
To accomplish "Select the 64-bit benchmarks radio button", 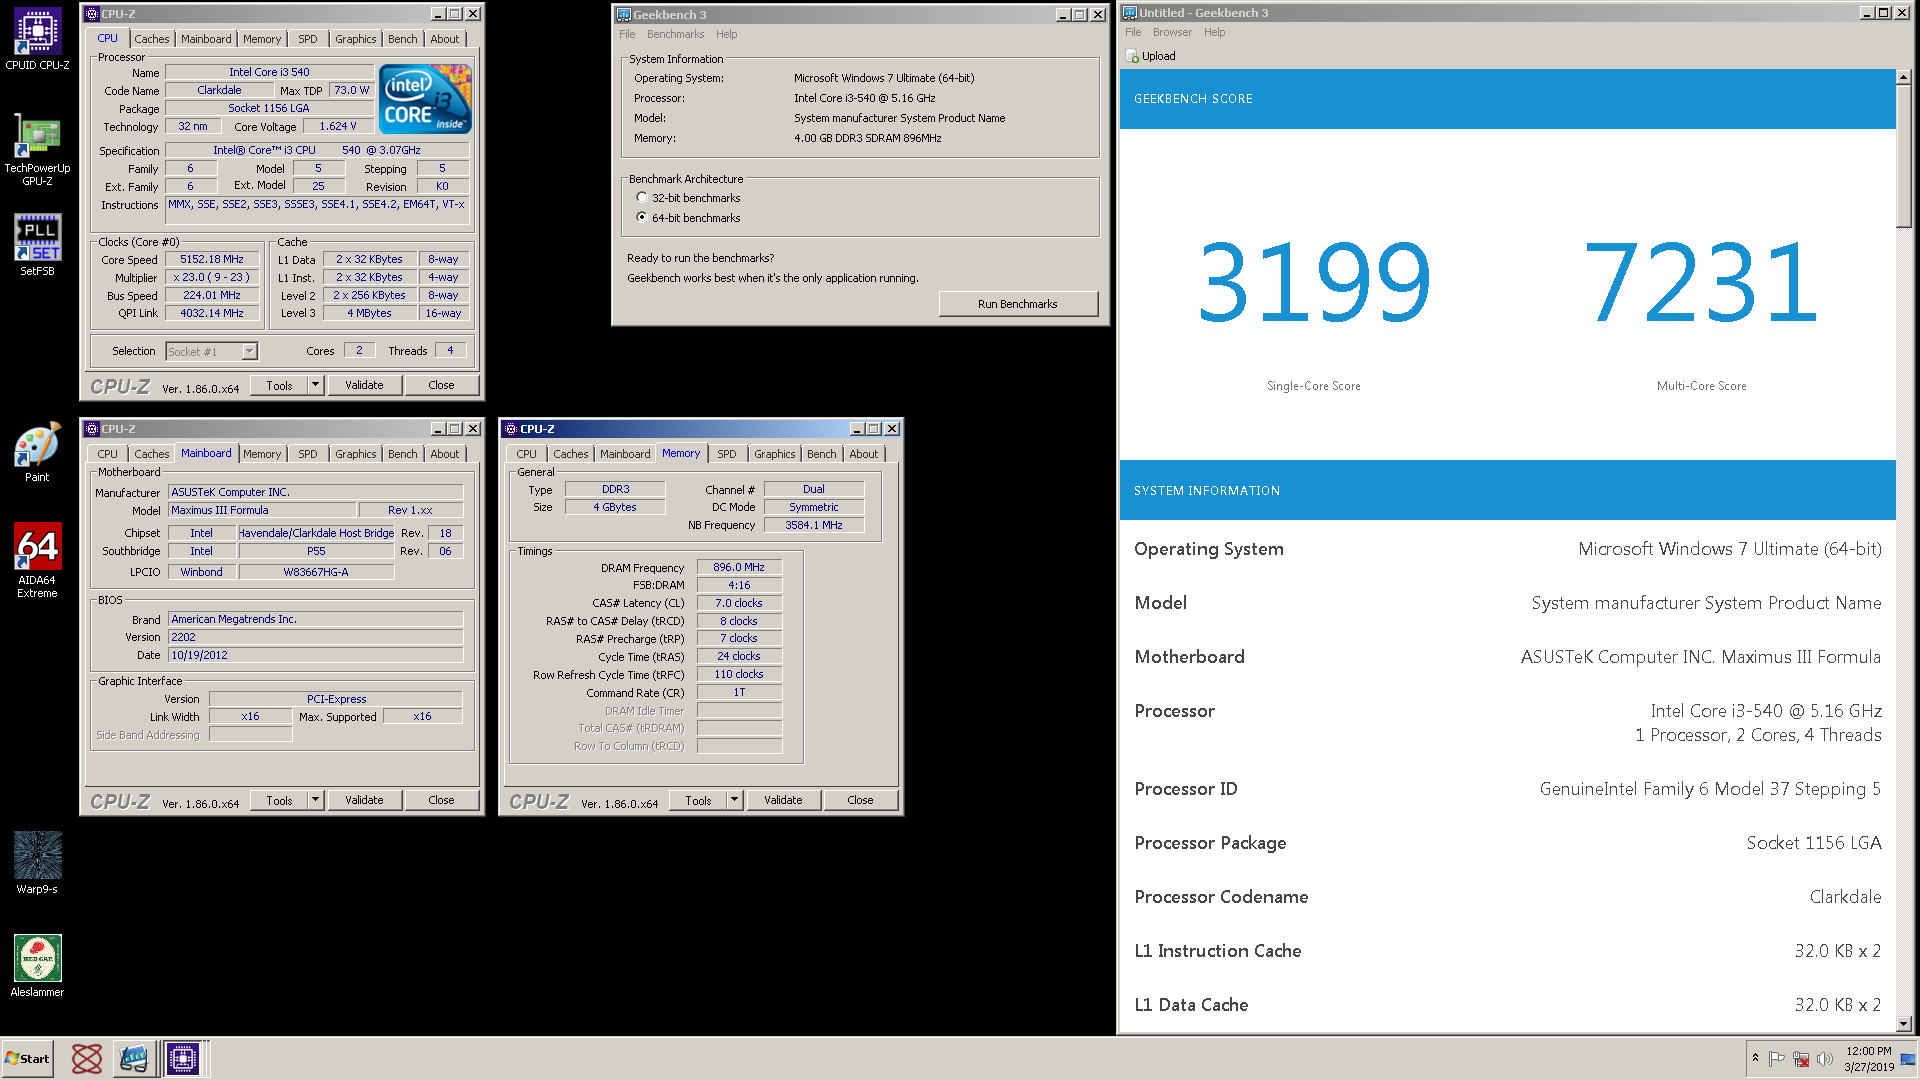I will click(x=642, y=217).
